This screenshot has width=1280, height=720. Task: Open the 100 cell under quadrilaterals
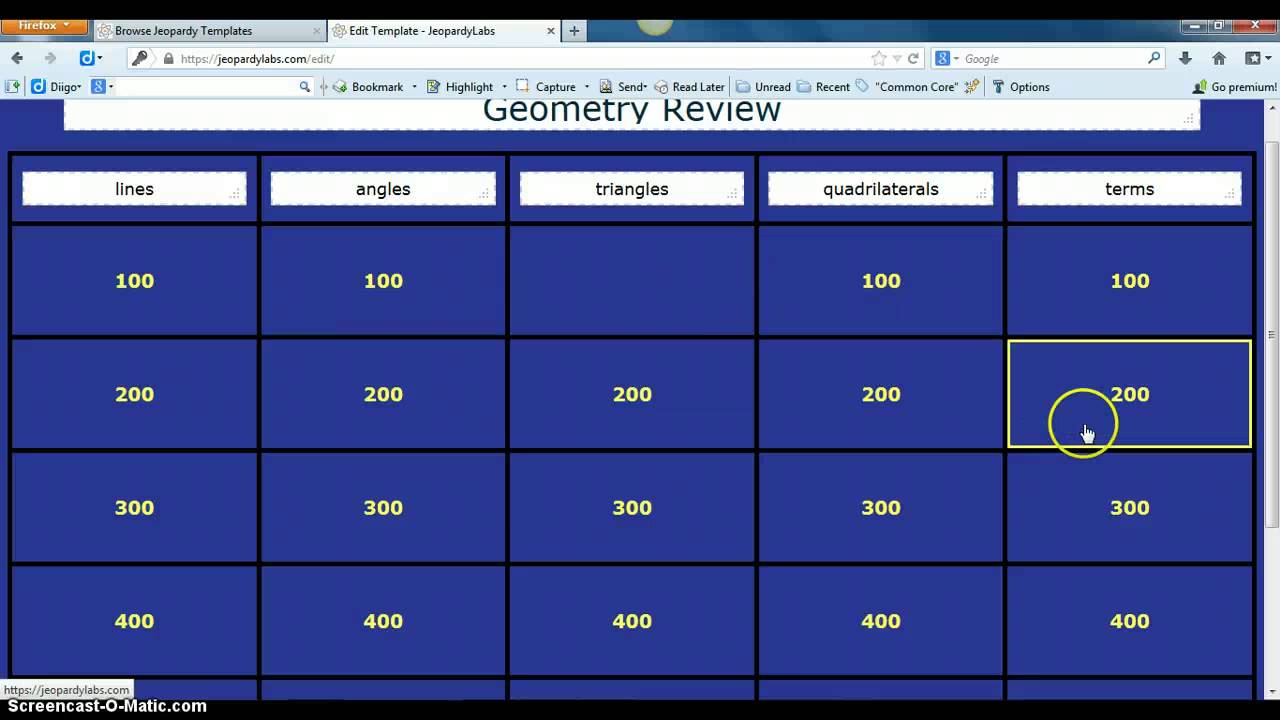coord(881,281)
